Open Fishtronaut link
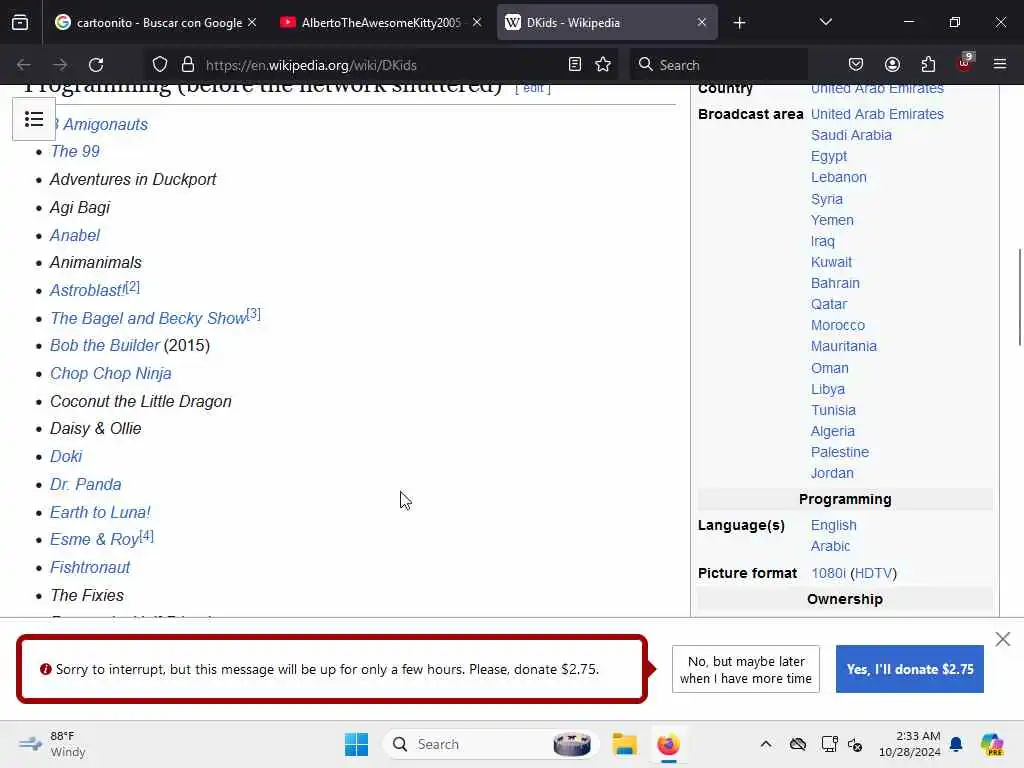The image size is (1024, 768). pos(90,568)
